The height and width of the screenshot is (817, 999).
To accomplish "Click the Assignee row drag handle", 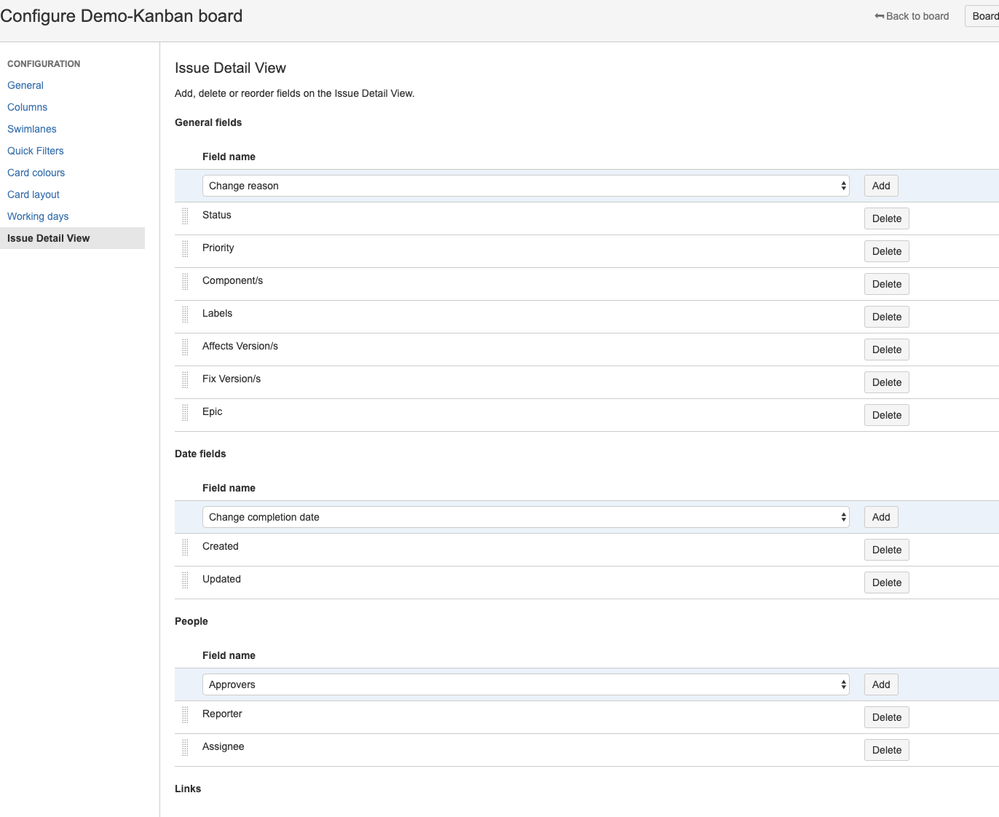I will 185,746.
